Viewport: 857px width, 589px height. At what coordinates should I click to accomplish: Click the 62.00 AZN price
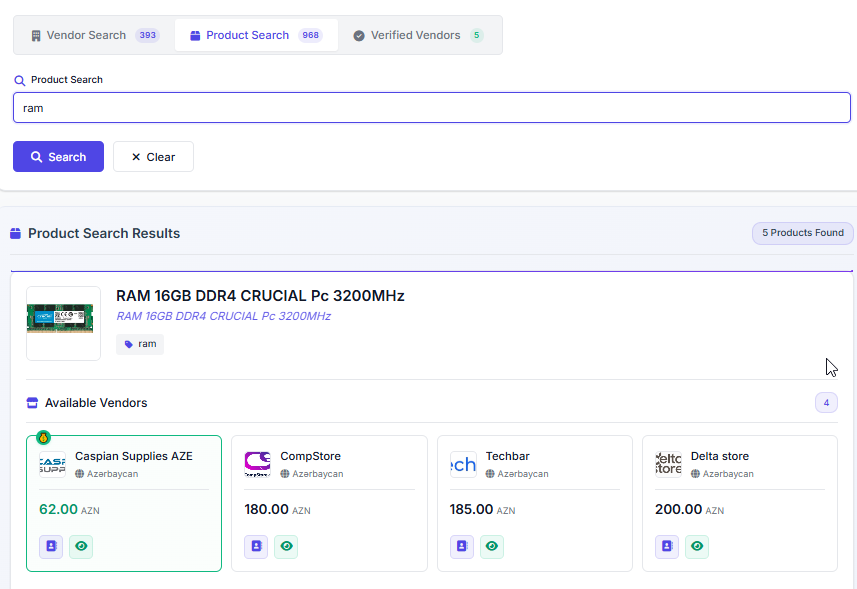(69, 510)
